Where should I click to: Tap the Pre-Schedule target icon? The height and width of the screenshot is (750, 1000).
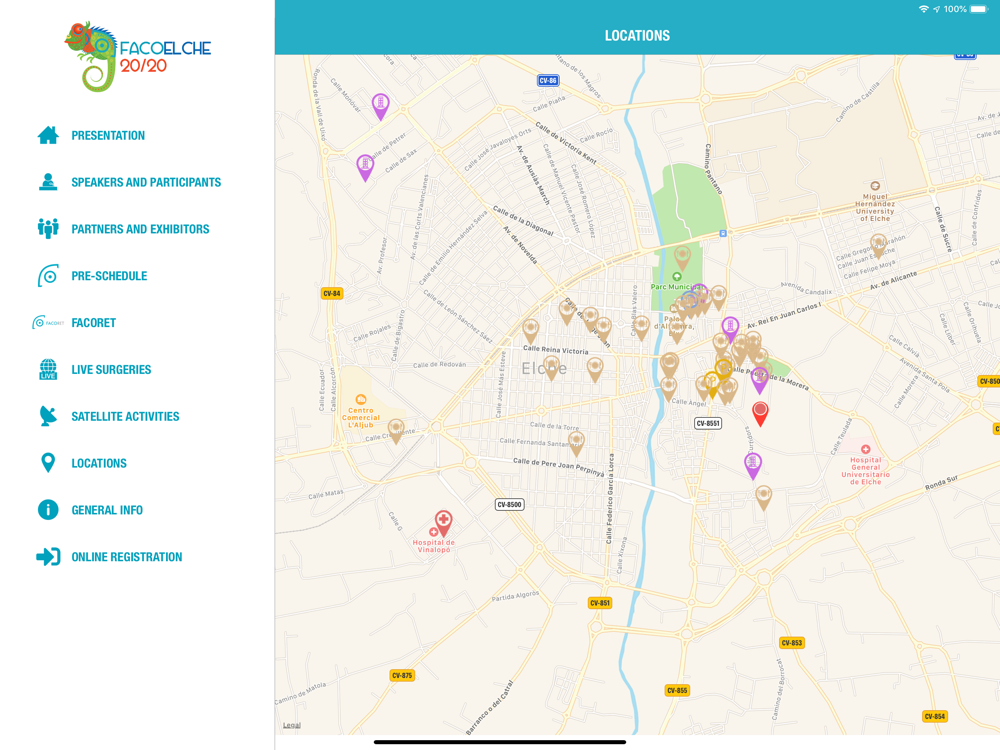coord(48,276)
